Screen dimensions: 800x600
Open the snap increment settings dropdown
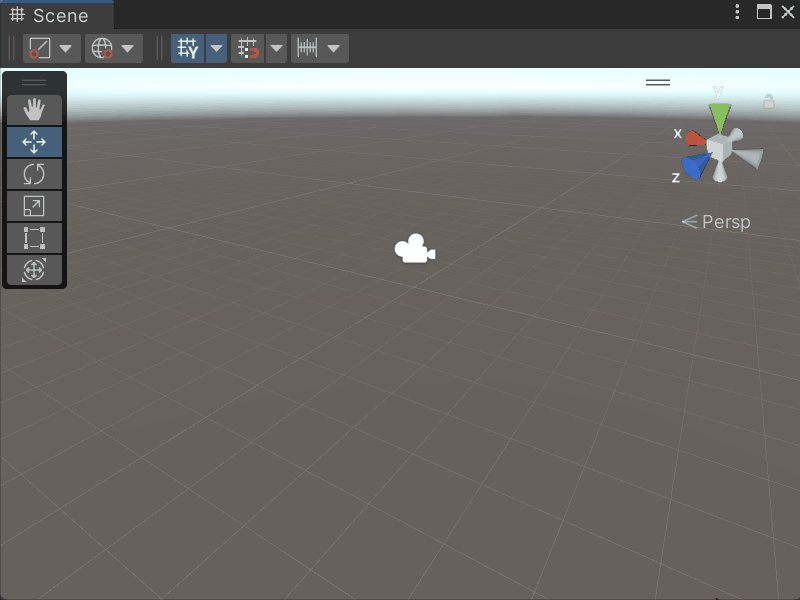(x=334, y=48)
